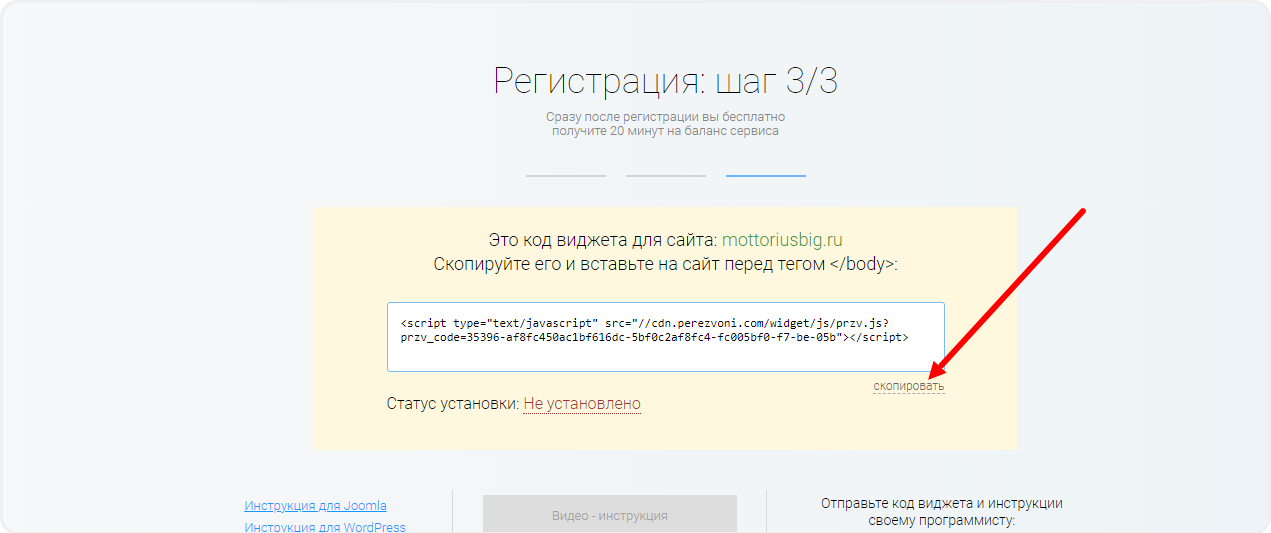The image size is (1271, 533).
Task: Click inside the widget code text box
Action: coord(666,337)
